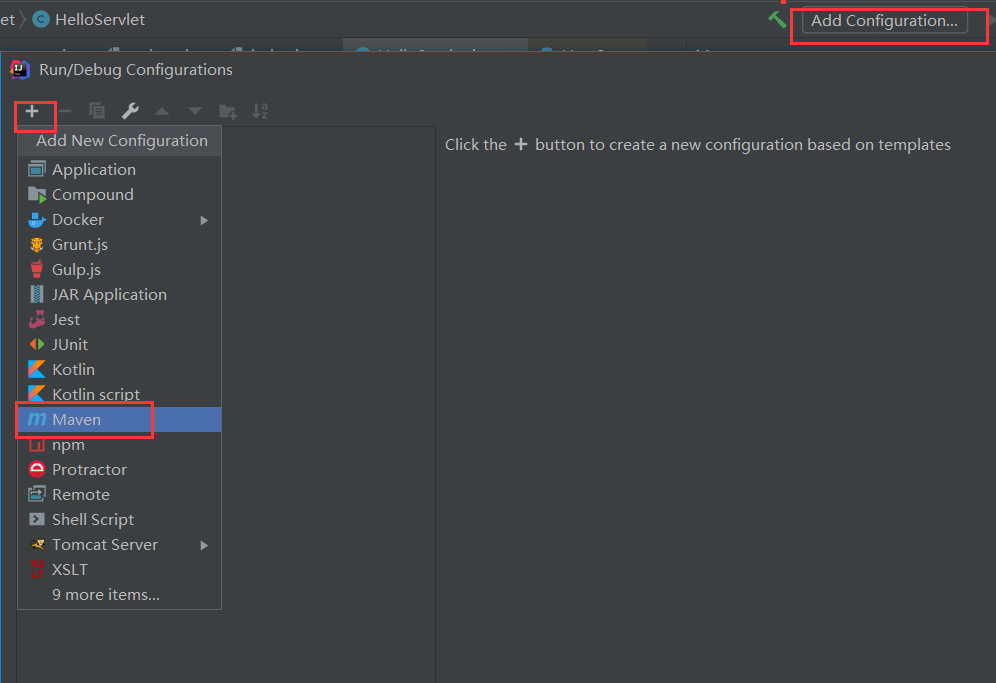The height and width of the screenshot is (683, 996).
Task: Click the Move Down arrow icon
Action: click(195, 111)
